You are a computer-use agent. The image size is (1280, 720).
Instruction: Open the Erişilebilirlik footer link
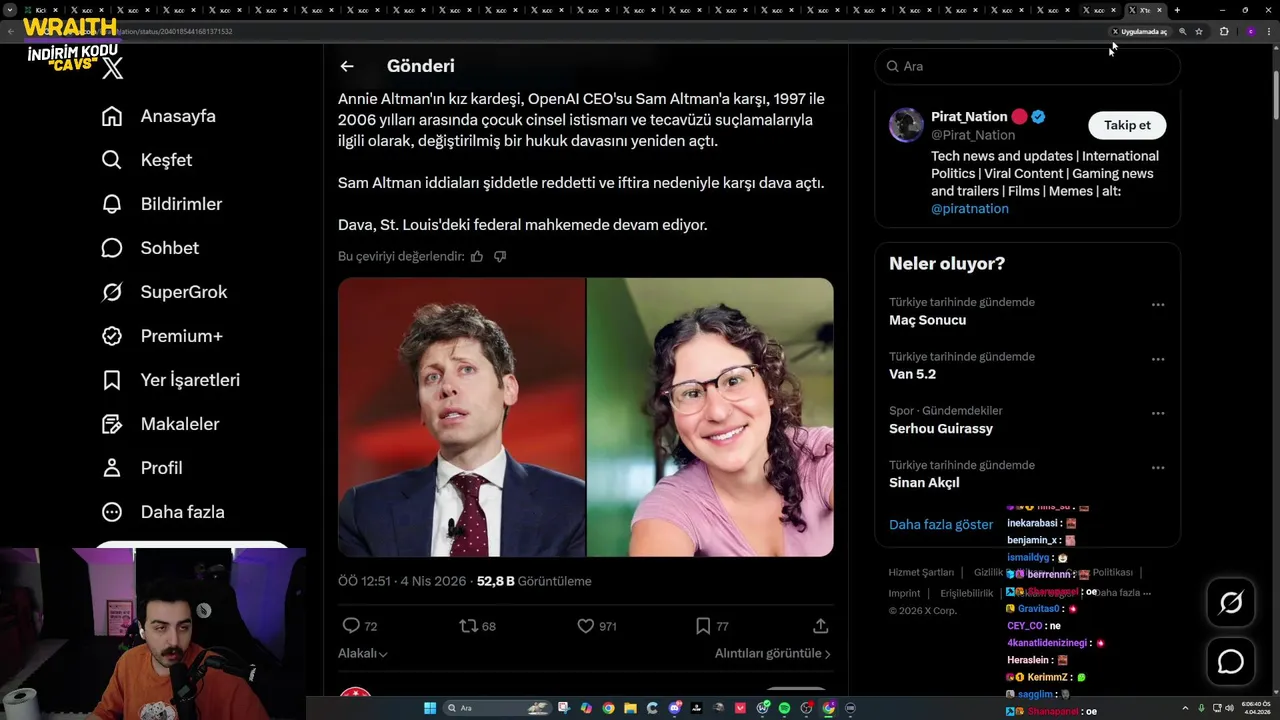pos(967,593)
